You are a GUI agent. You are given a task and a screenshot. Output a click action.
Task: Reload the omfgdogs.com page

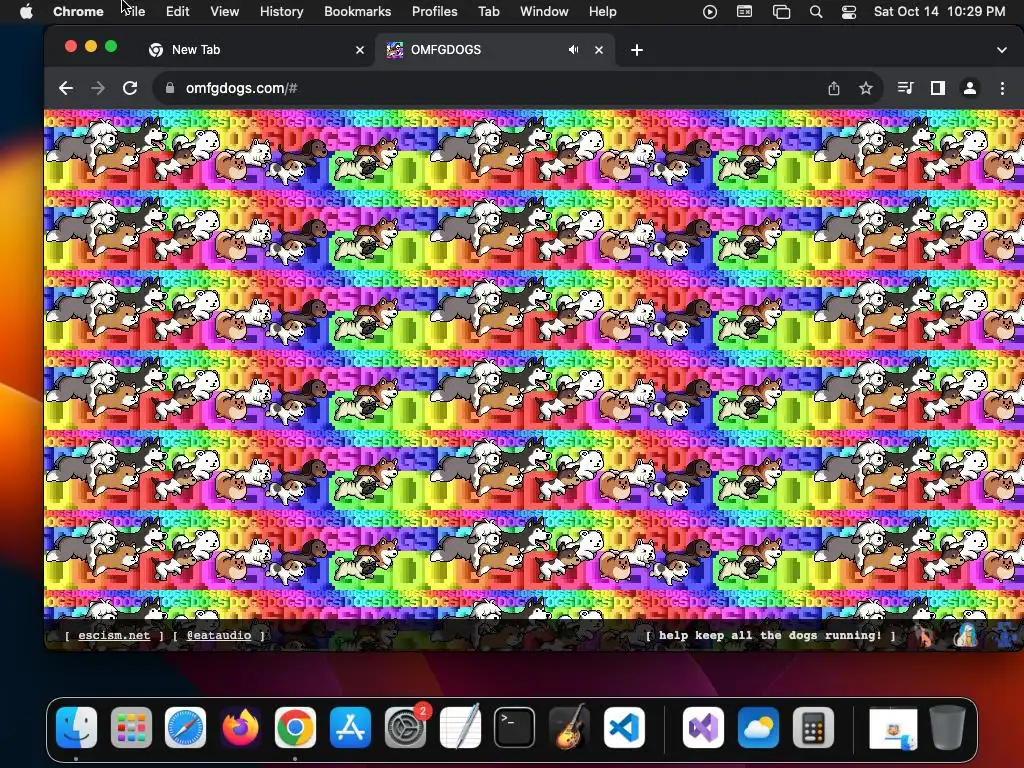click(x=130, y=88)
